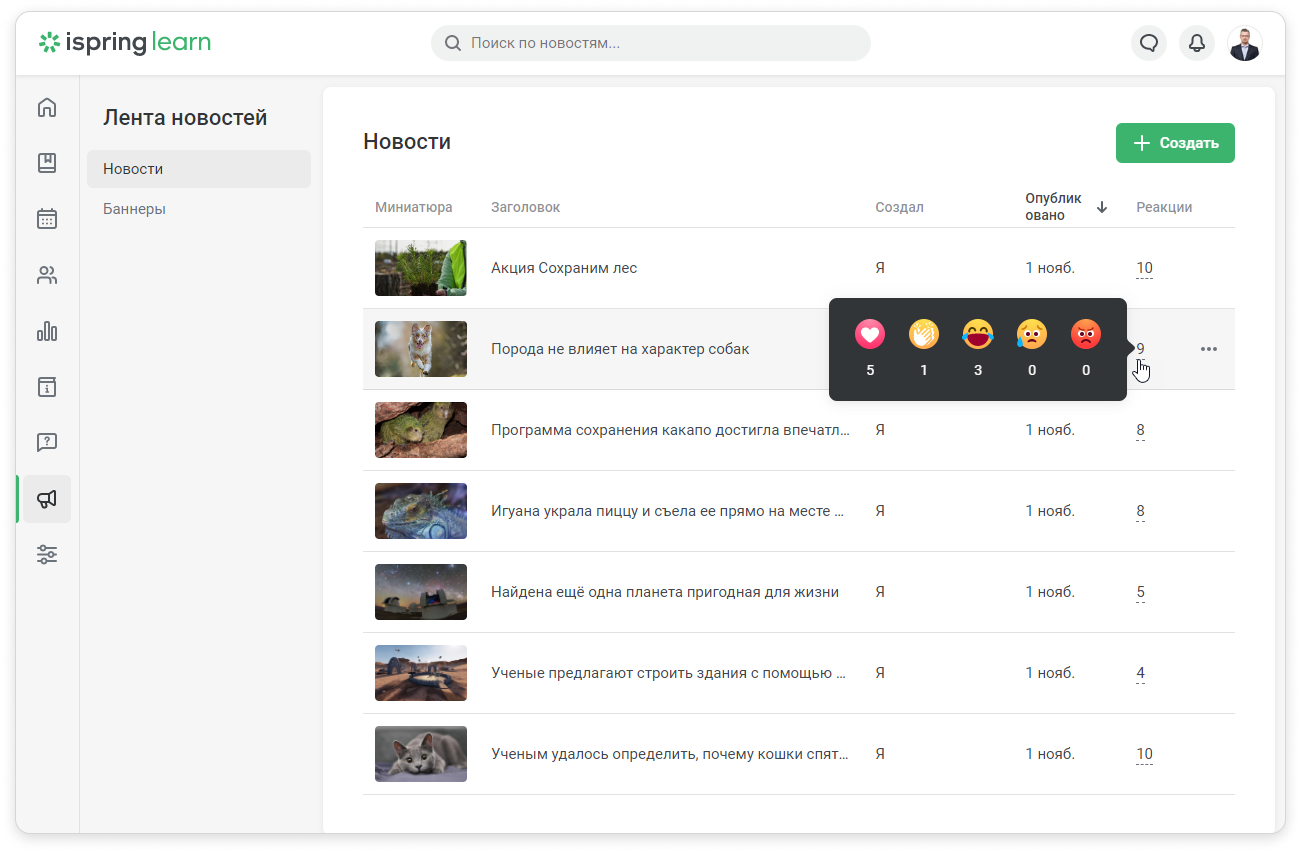Open the courses book icon in sidebar
Image resolution: width=1301 pixels, height=853 pixels.
[47, 163]
